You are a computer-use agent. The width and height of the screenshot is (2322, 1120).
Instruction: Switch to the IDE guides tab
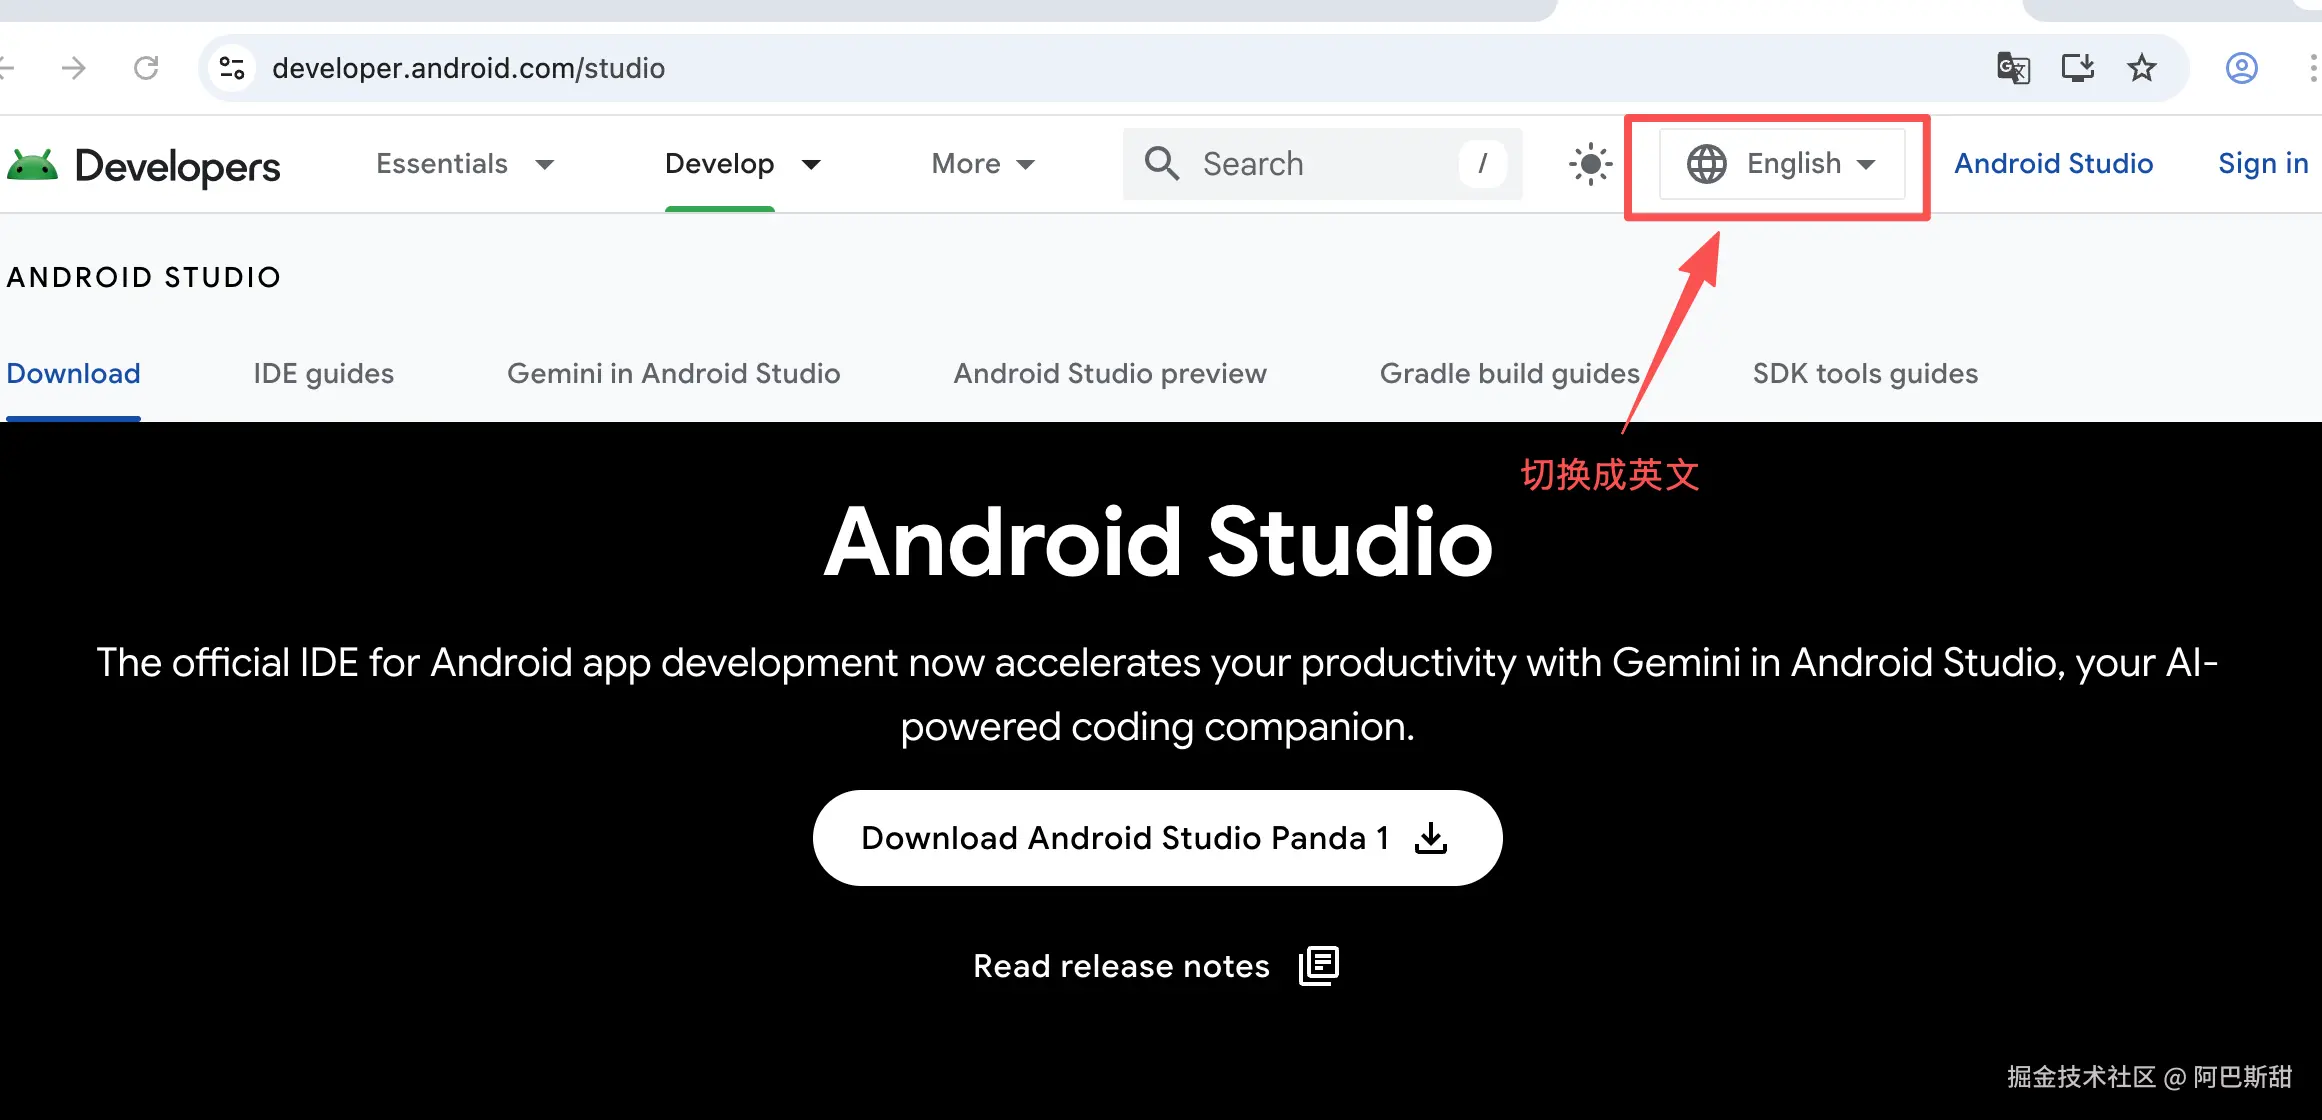click(323, 373)
